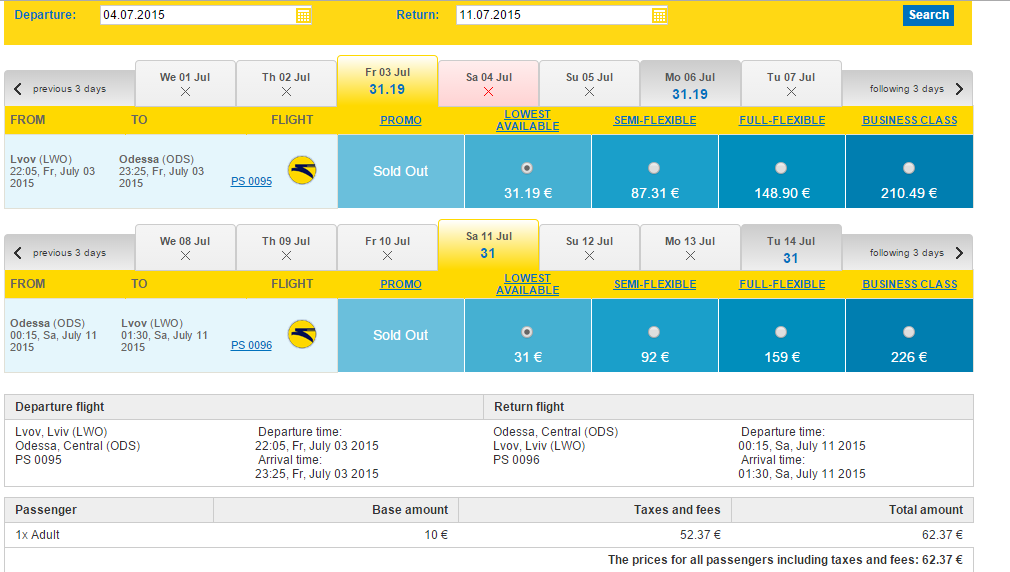Click the airline logo for flight PS 0095
This screenshot has height=572, width=1010.
point(301,171)
